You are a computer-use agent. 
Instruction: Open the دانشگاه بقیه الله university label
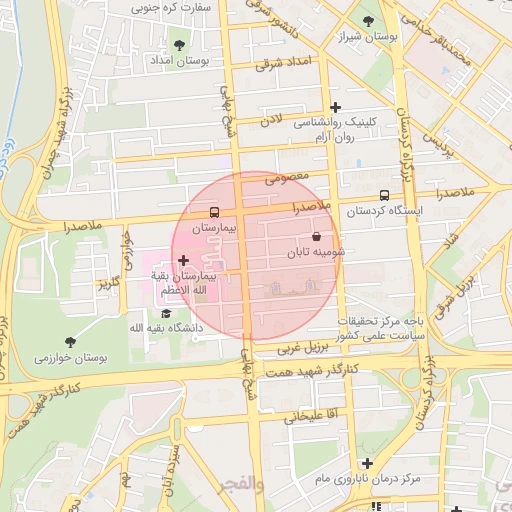point(166,328)
